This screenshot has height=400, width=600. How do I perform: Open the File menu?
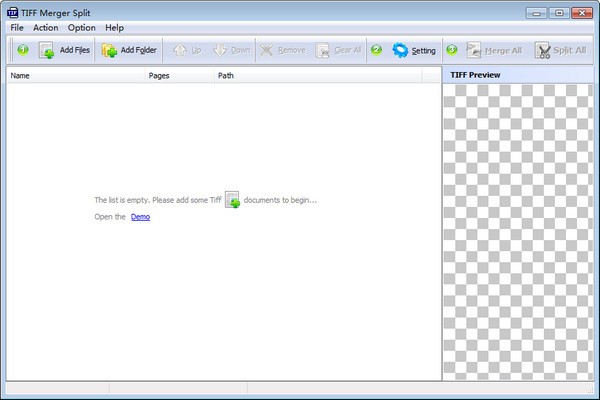click(x=17, y=28)
